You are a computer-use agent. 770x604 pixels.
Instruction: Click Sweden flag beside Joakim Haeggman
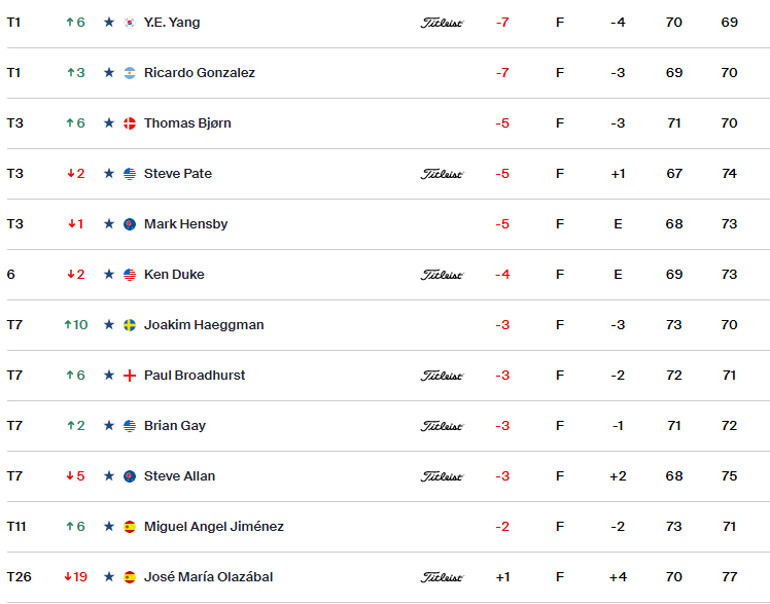130,325
